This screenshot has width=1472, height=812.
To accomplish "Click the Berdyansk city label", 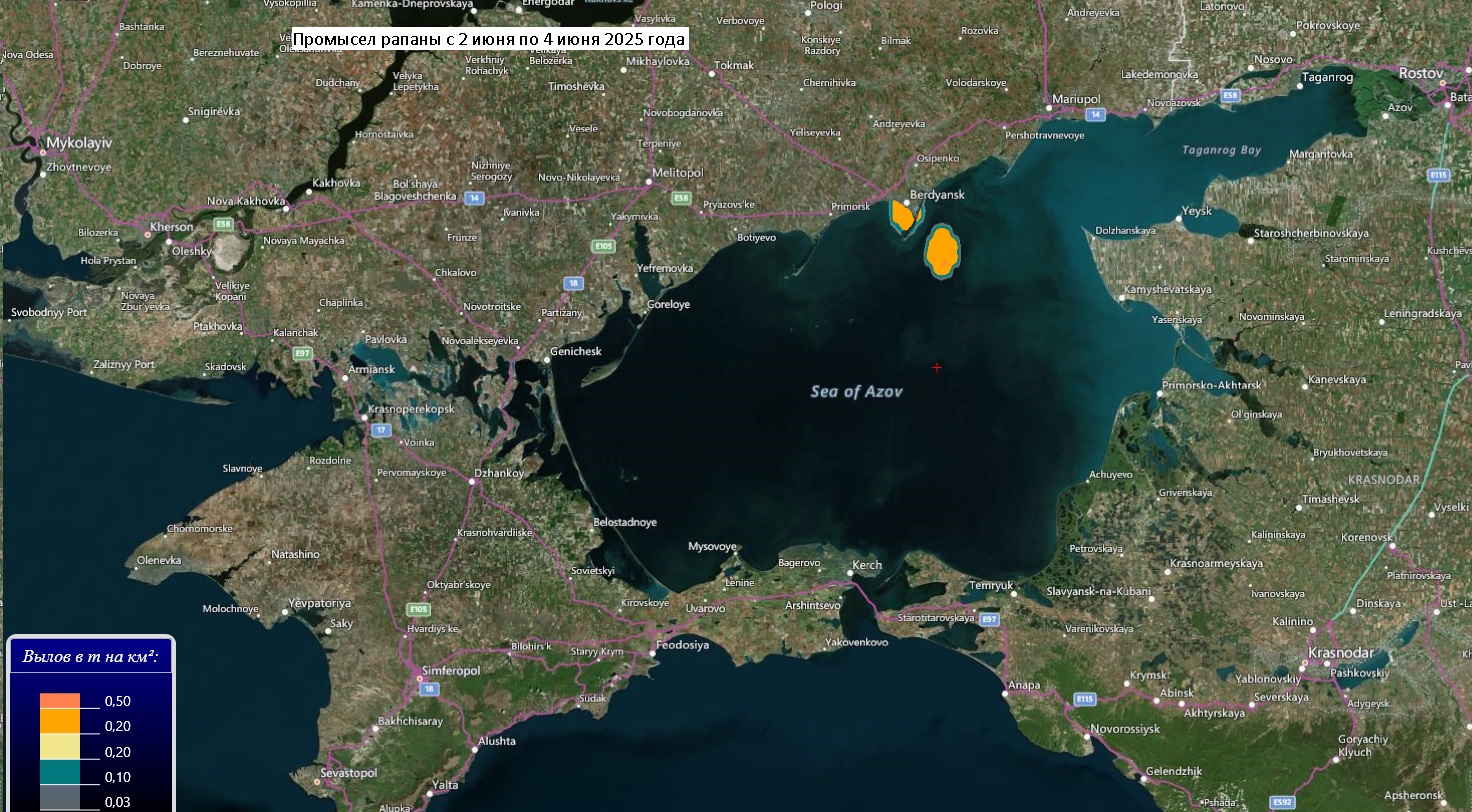I will click(937, 195).
